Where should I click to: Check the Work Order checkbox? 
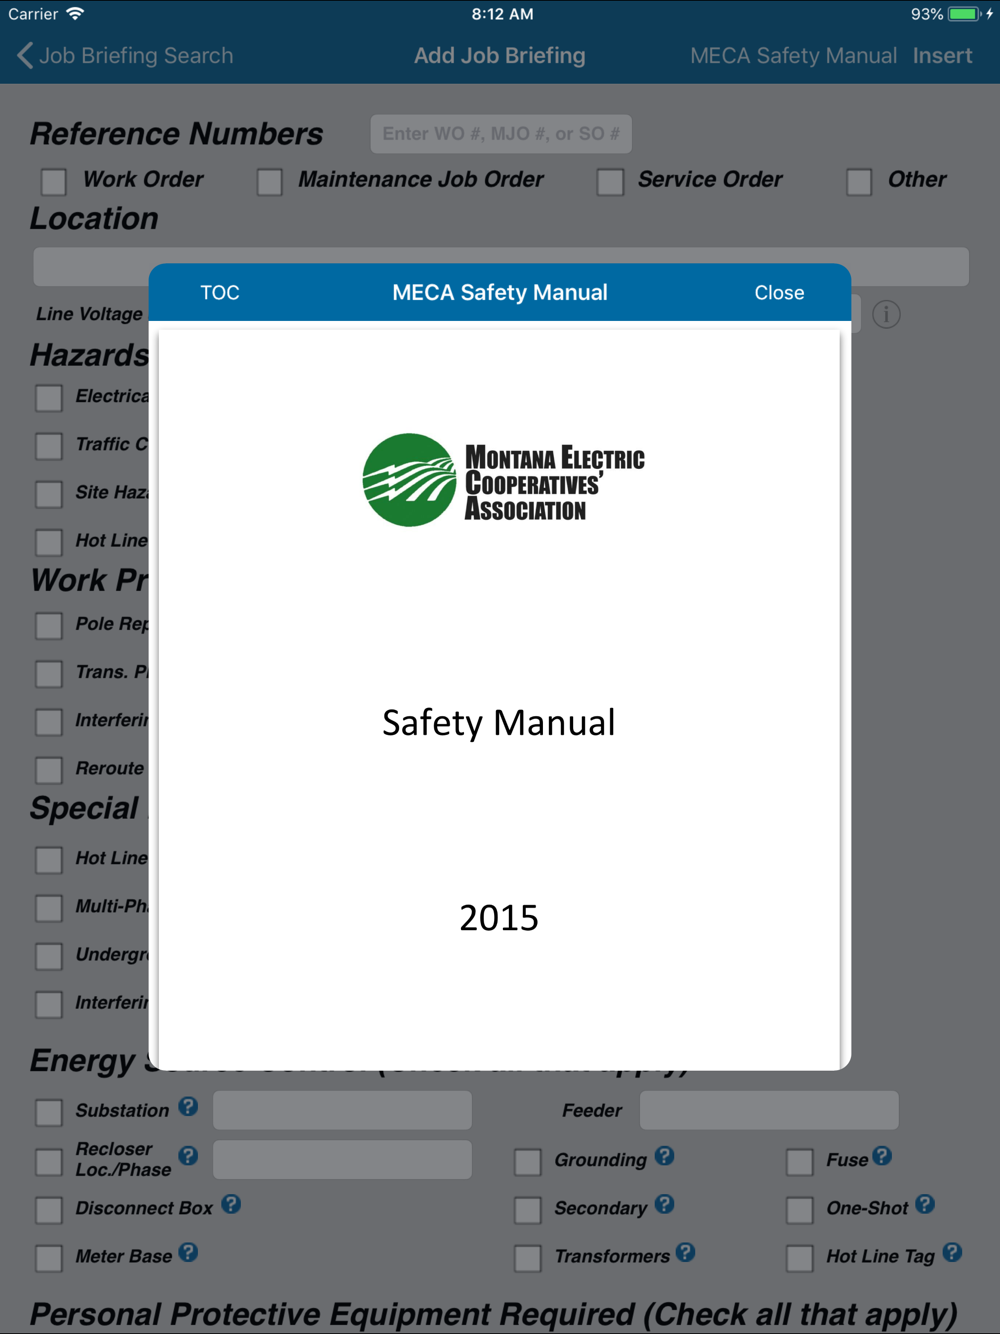click(x=54, y=182)
